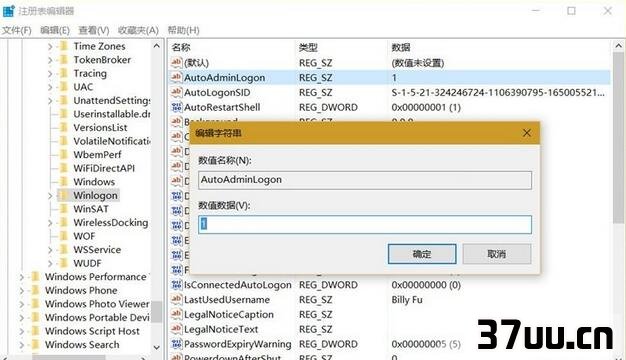The width and height of the screenshot is (626, 360).
Task: Open the 查看(V) menu
Action: (93, 30)
